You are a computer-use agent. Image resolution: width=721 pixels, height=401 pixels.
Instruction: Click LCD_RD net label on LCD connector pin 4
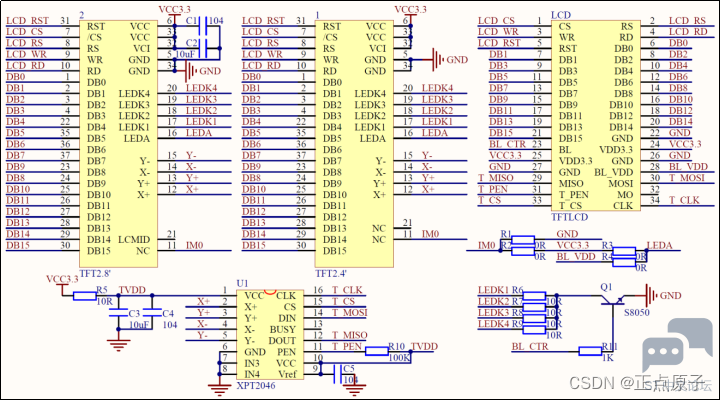[688, 32]
